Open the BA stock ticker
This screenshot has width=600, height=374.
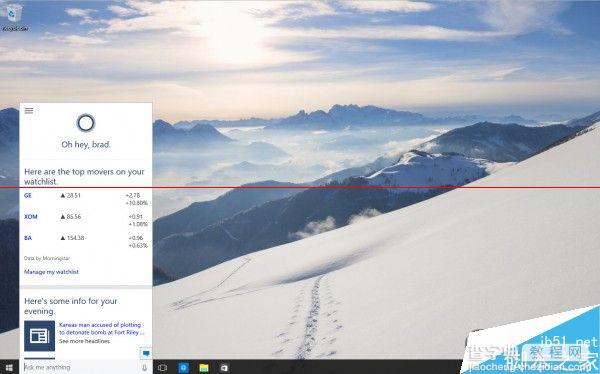28,238
